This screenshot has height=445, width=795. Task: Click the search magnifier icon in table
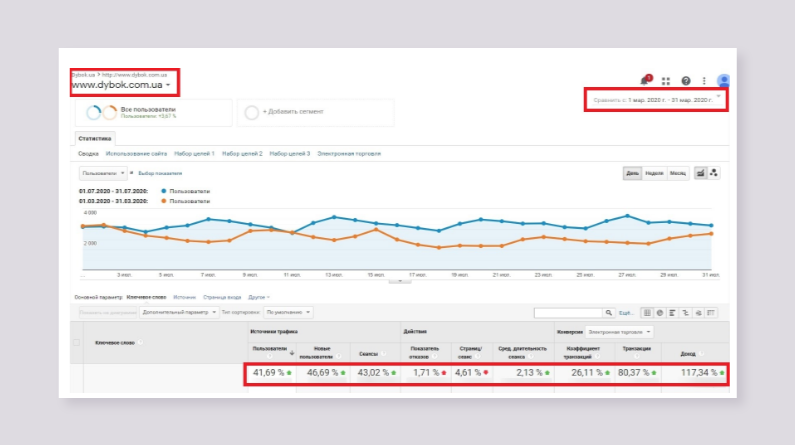[x=609, y=313]
